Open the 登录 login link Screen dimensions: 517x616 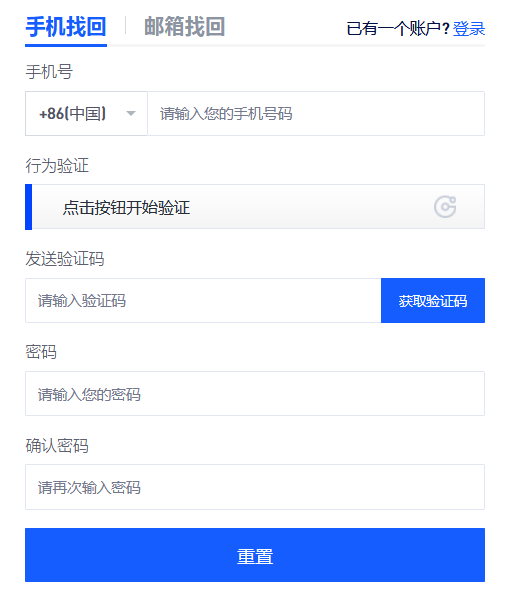pyautogui.click(x=469, y=29)
